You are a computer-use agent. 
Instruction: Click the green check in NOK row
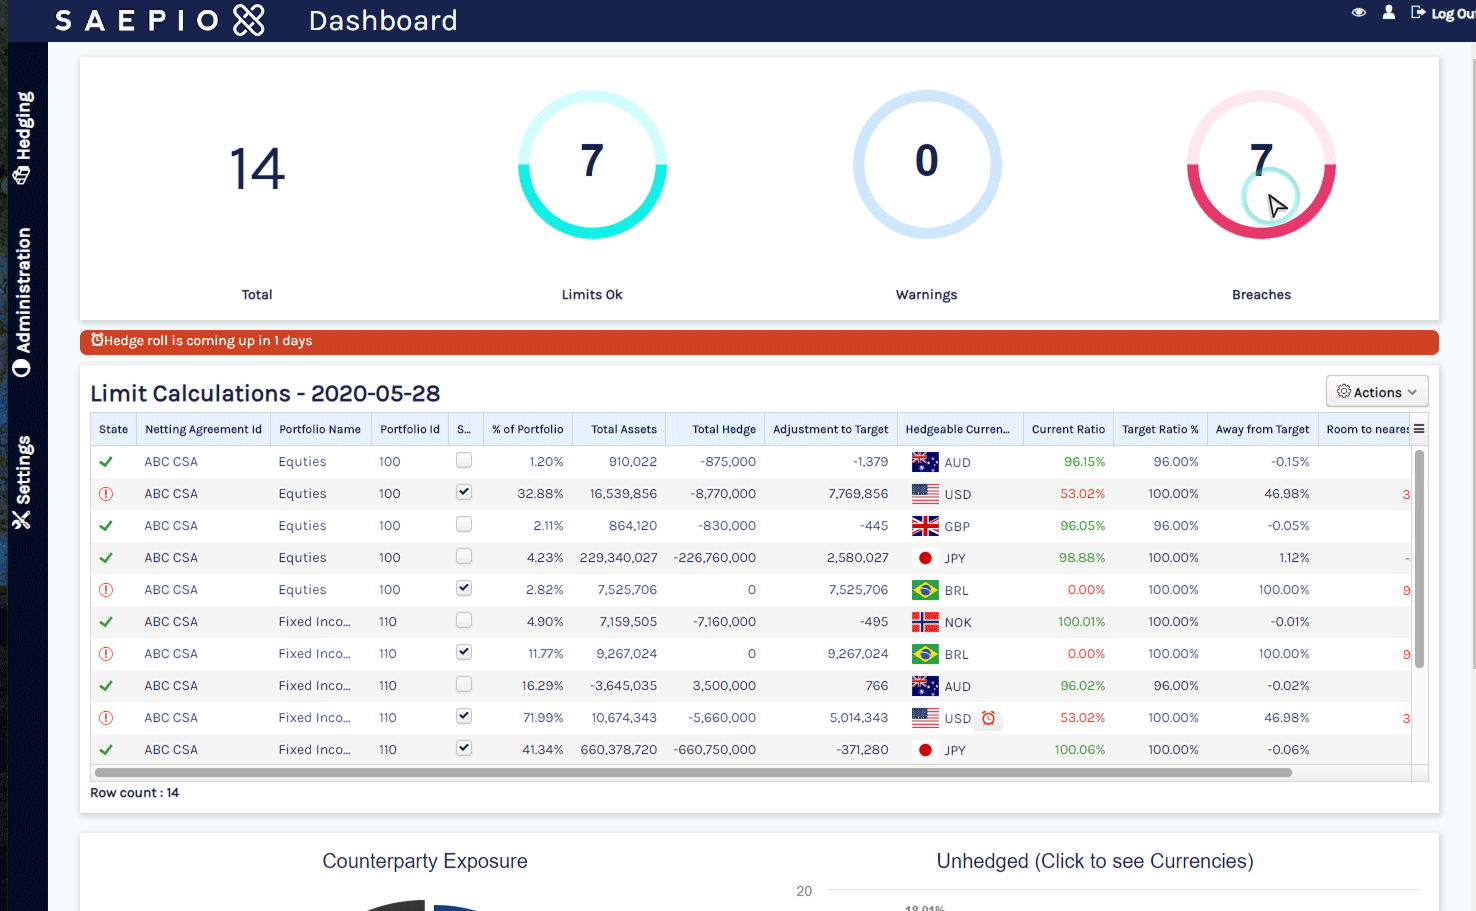[106, 622]
